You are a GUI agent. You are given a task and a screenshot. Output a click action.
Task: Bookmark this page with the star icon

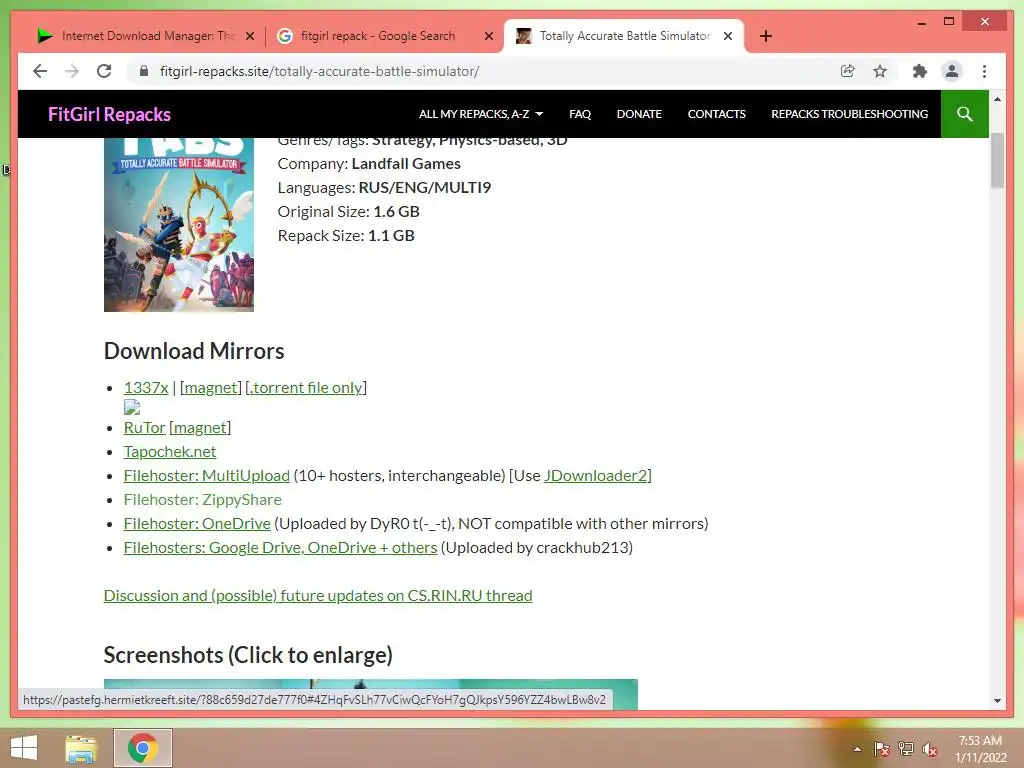tap(880, 71)
